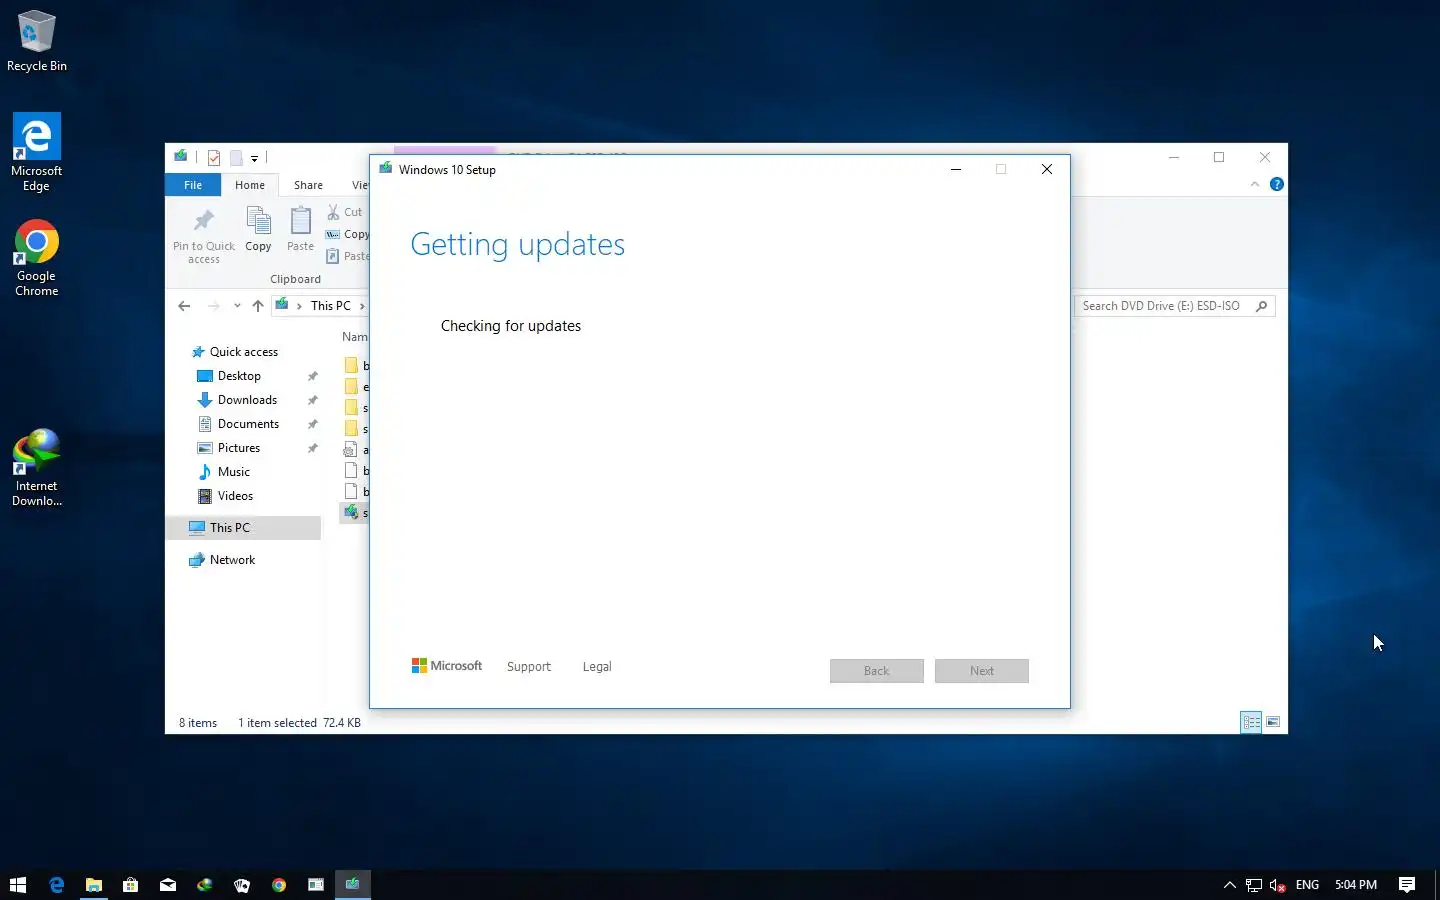
Task: Launch Edge from the taskbar
Action: pos(56,885)
